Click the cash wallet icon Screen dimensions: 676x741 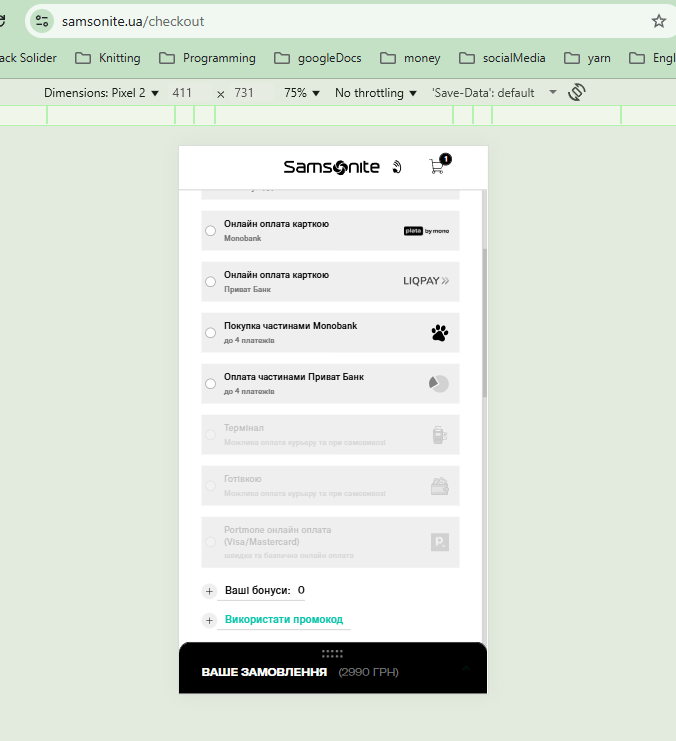coord(440,486)
